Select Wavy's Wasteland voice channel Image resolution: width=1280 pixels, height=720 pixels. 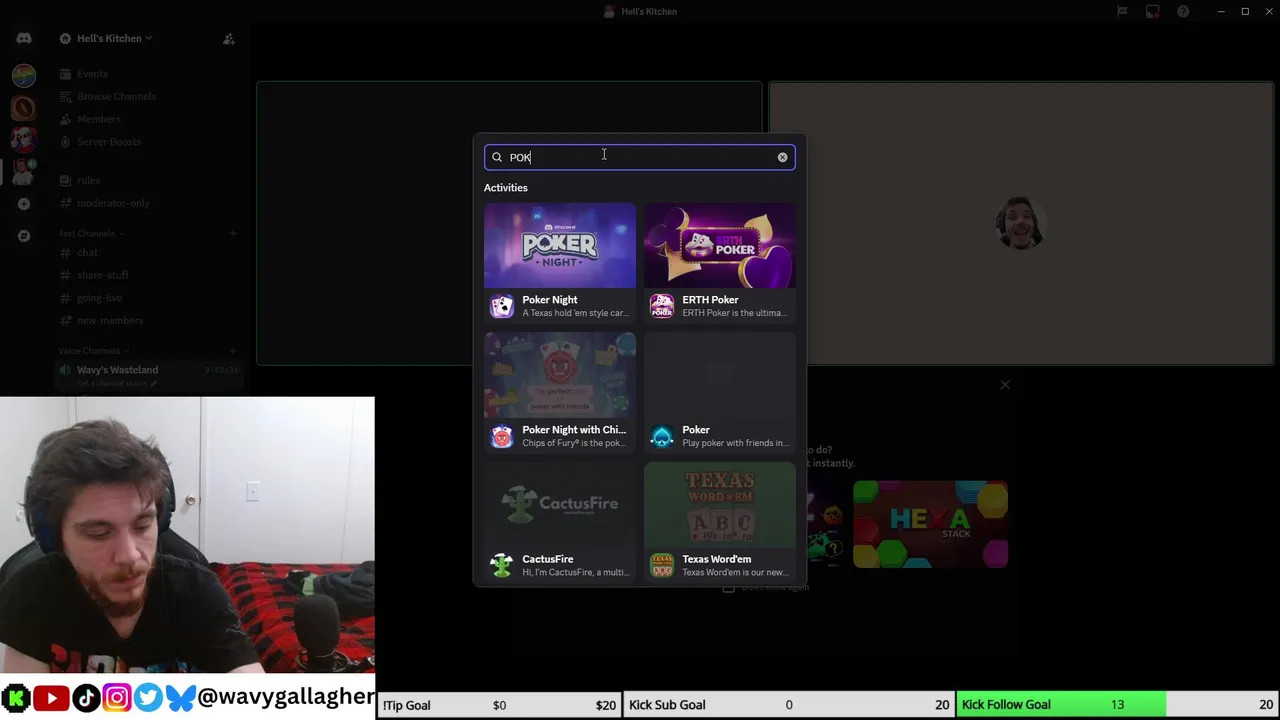(147, 375)
